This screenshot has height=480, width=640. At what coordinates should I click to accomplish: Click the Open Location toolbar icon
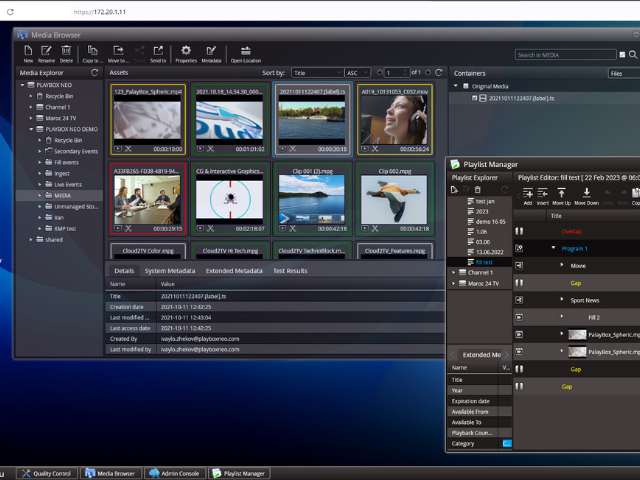pos(246,50)
